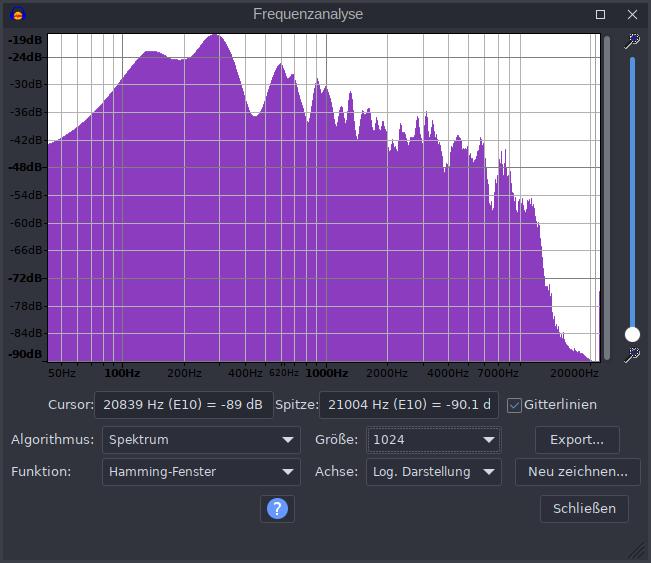Click the Cursor value field
This screenshot has height=563, width=651.
[184, 405]
